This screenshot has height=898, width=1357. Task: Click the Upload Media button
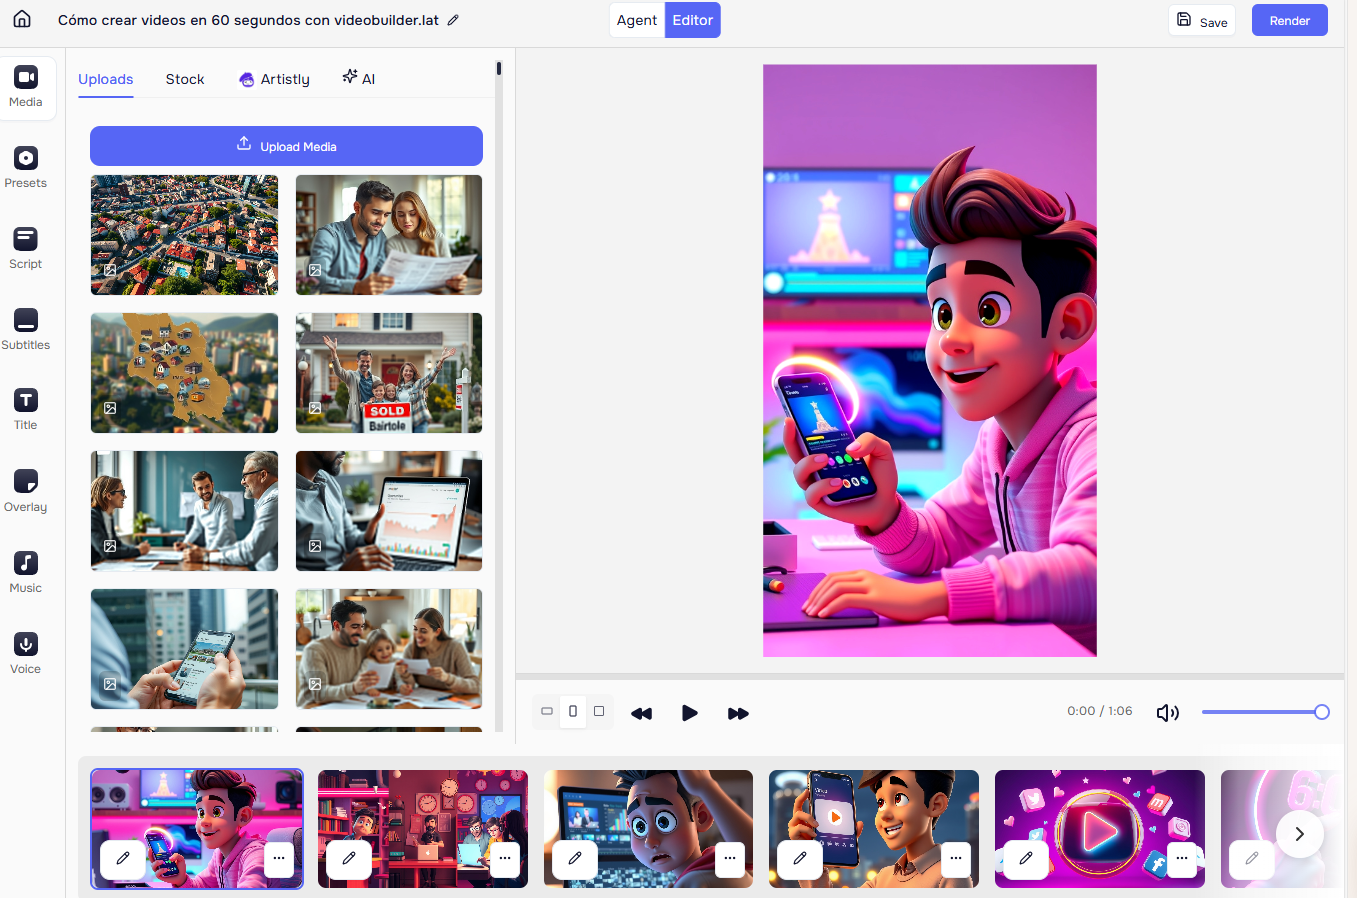pos(286,146)
